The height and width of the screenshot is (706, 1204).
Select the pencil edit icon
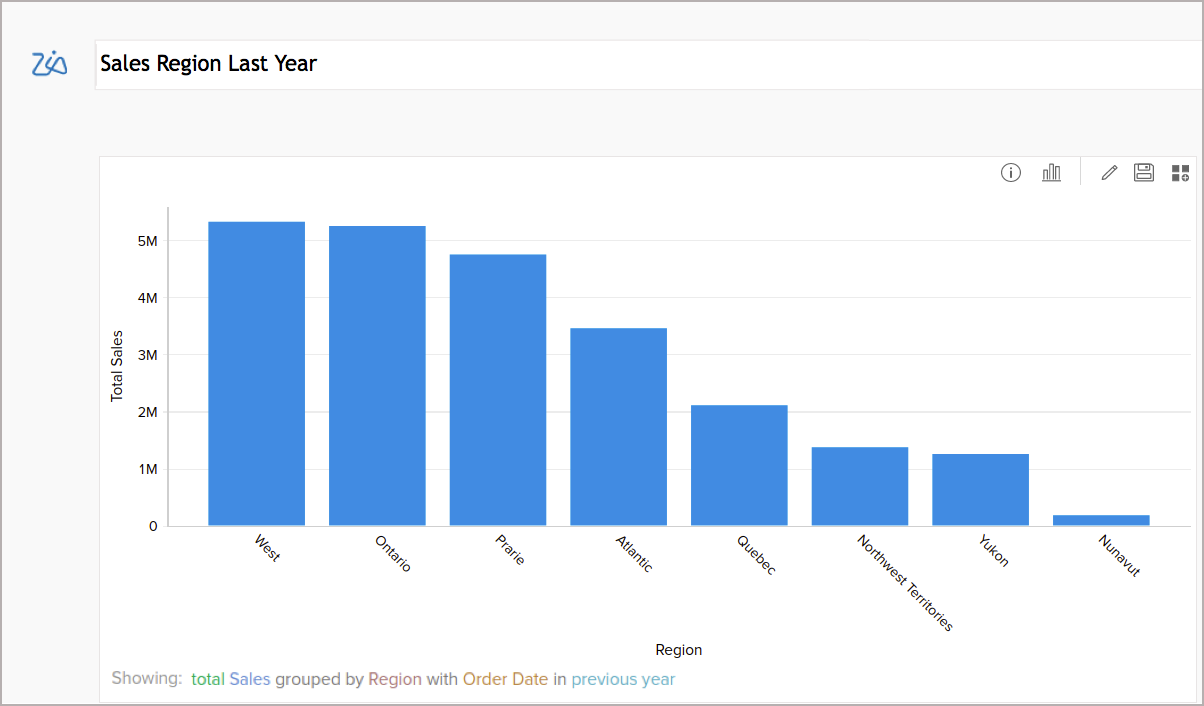1108,172
